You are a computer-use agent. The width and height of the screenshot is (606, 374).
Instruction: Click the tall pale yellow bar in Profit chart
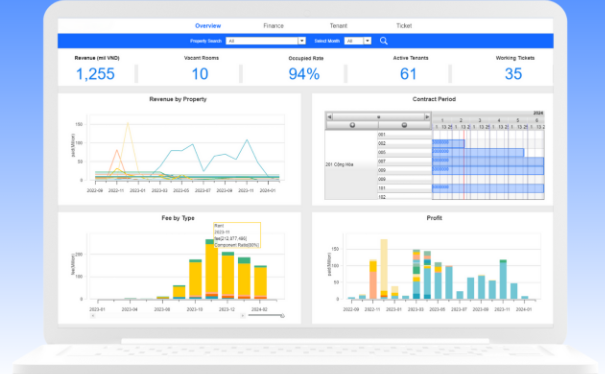pyautogui.click(x=384, y=265)
